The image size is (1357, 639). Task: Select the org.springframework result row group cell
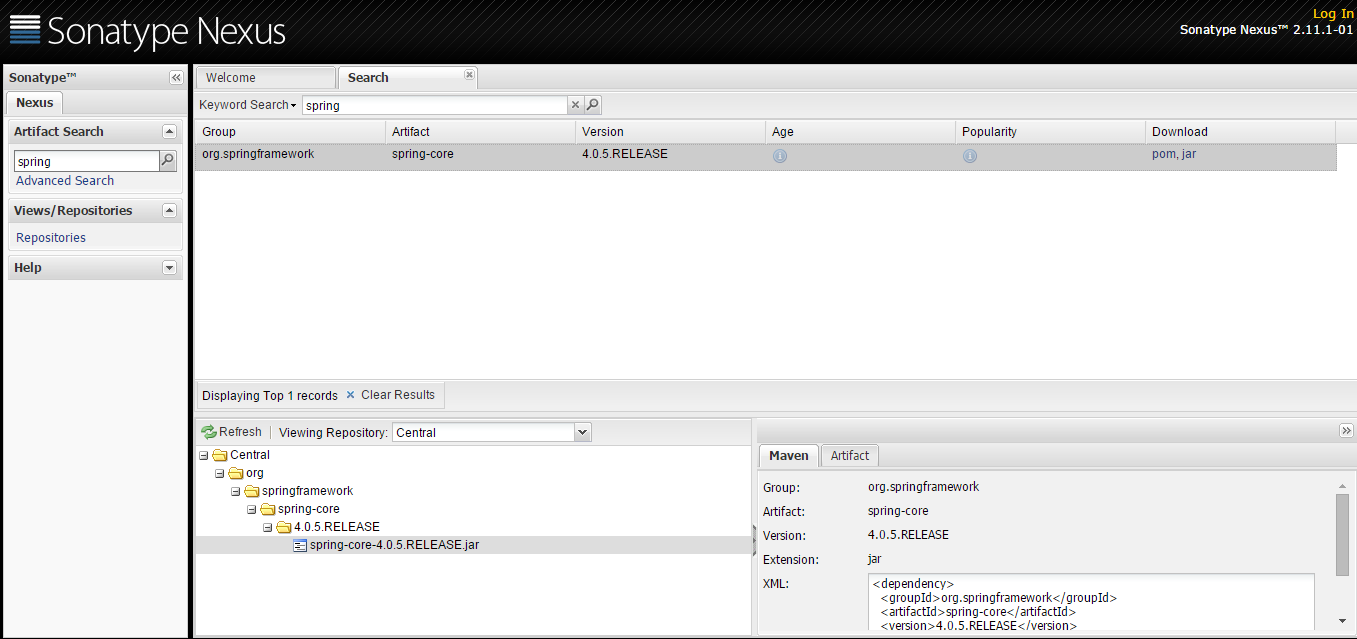coord(258,154)
